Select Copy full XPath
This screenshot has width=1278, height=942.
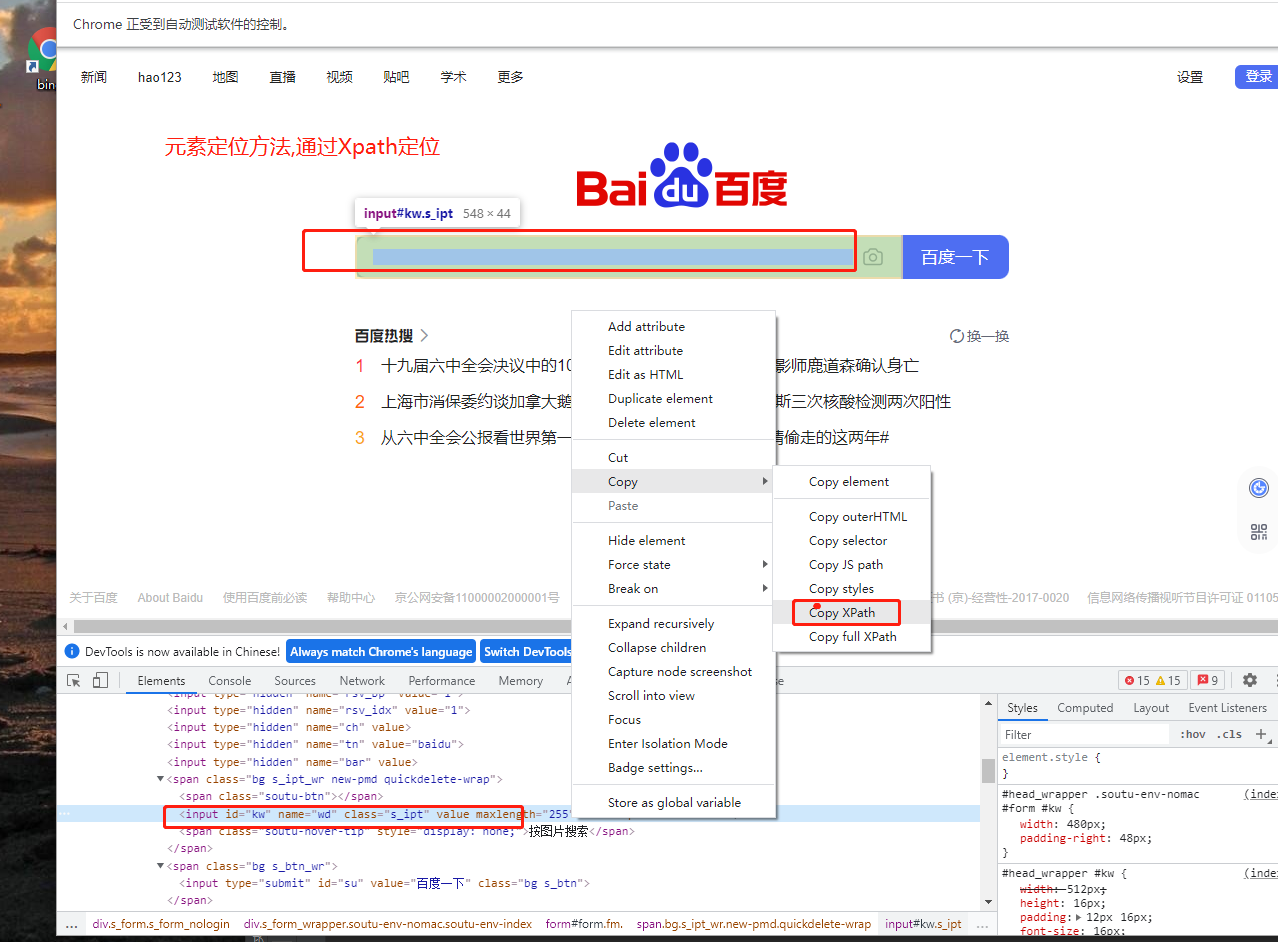[852, 637]
